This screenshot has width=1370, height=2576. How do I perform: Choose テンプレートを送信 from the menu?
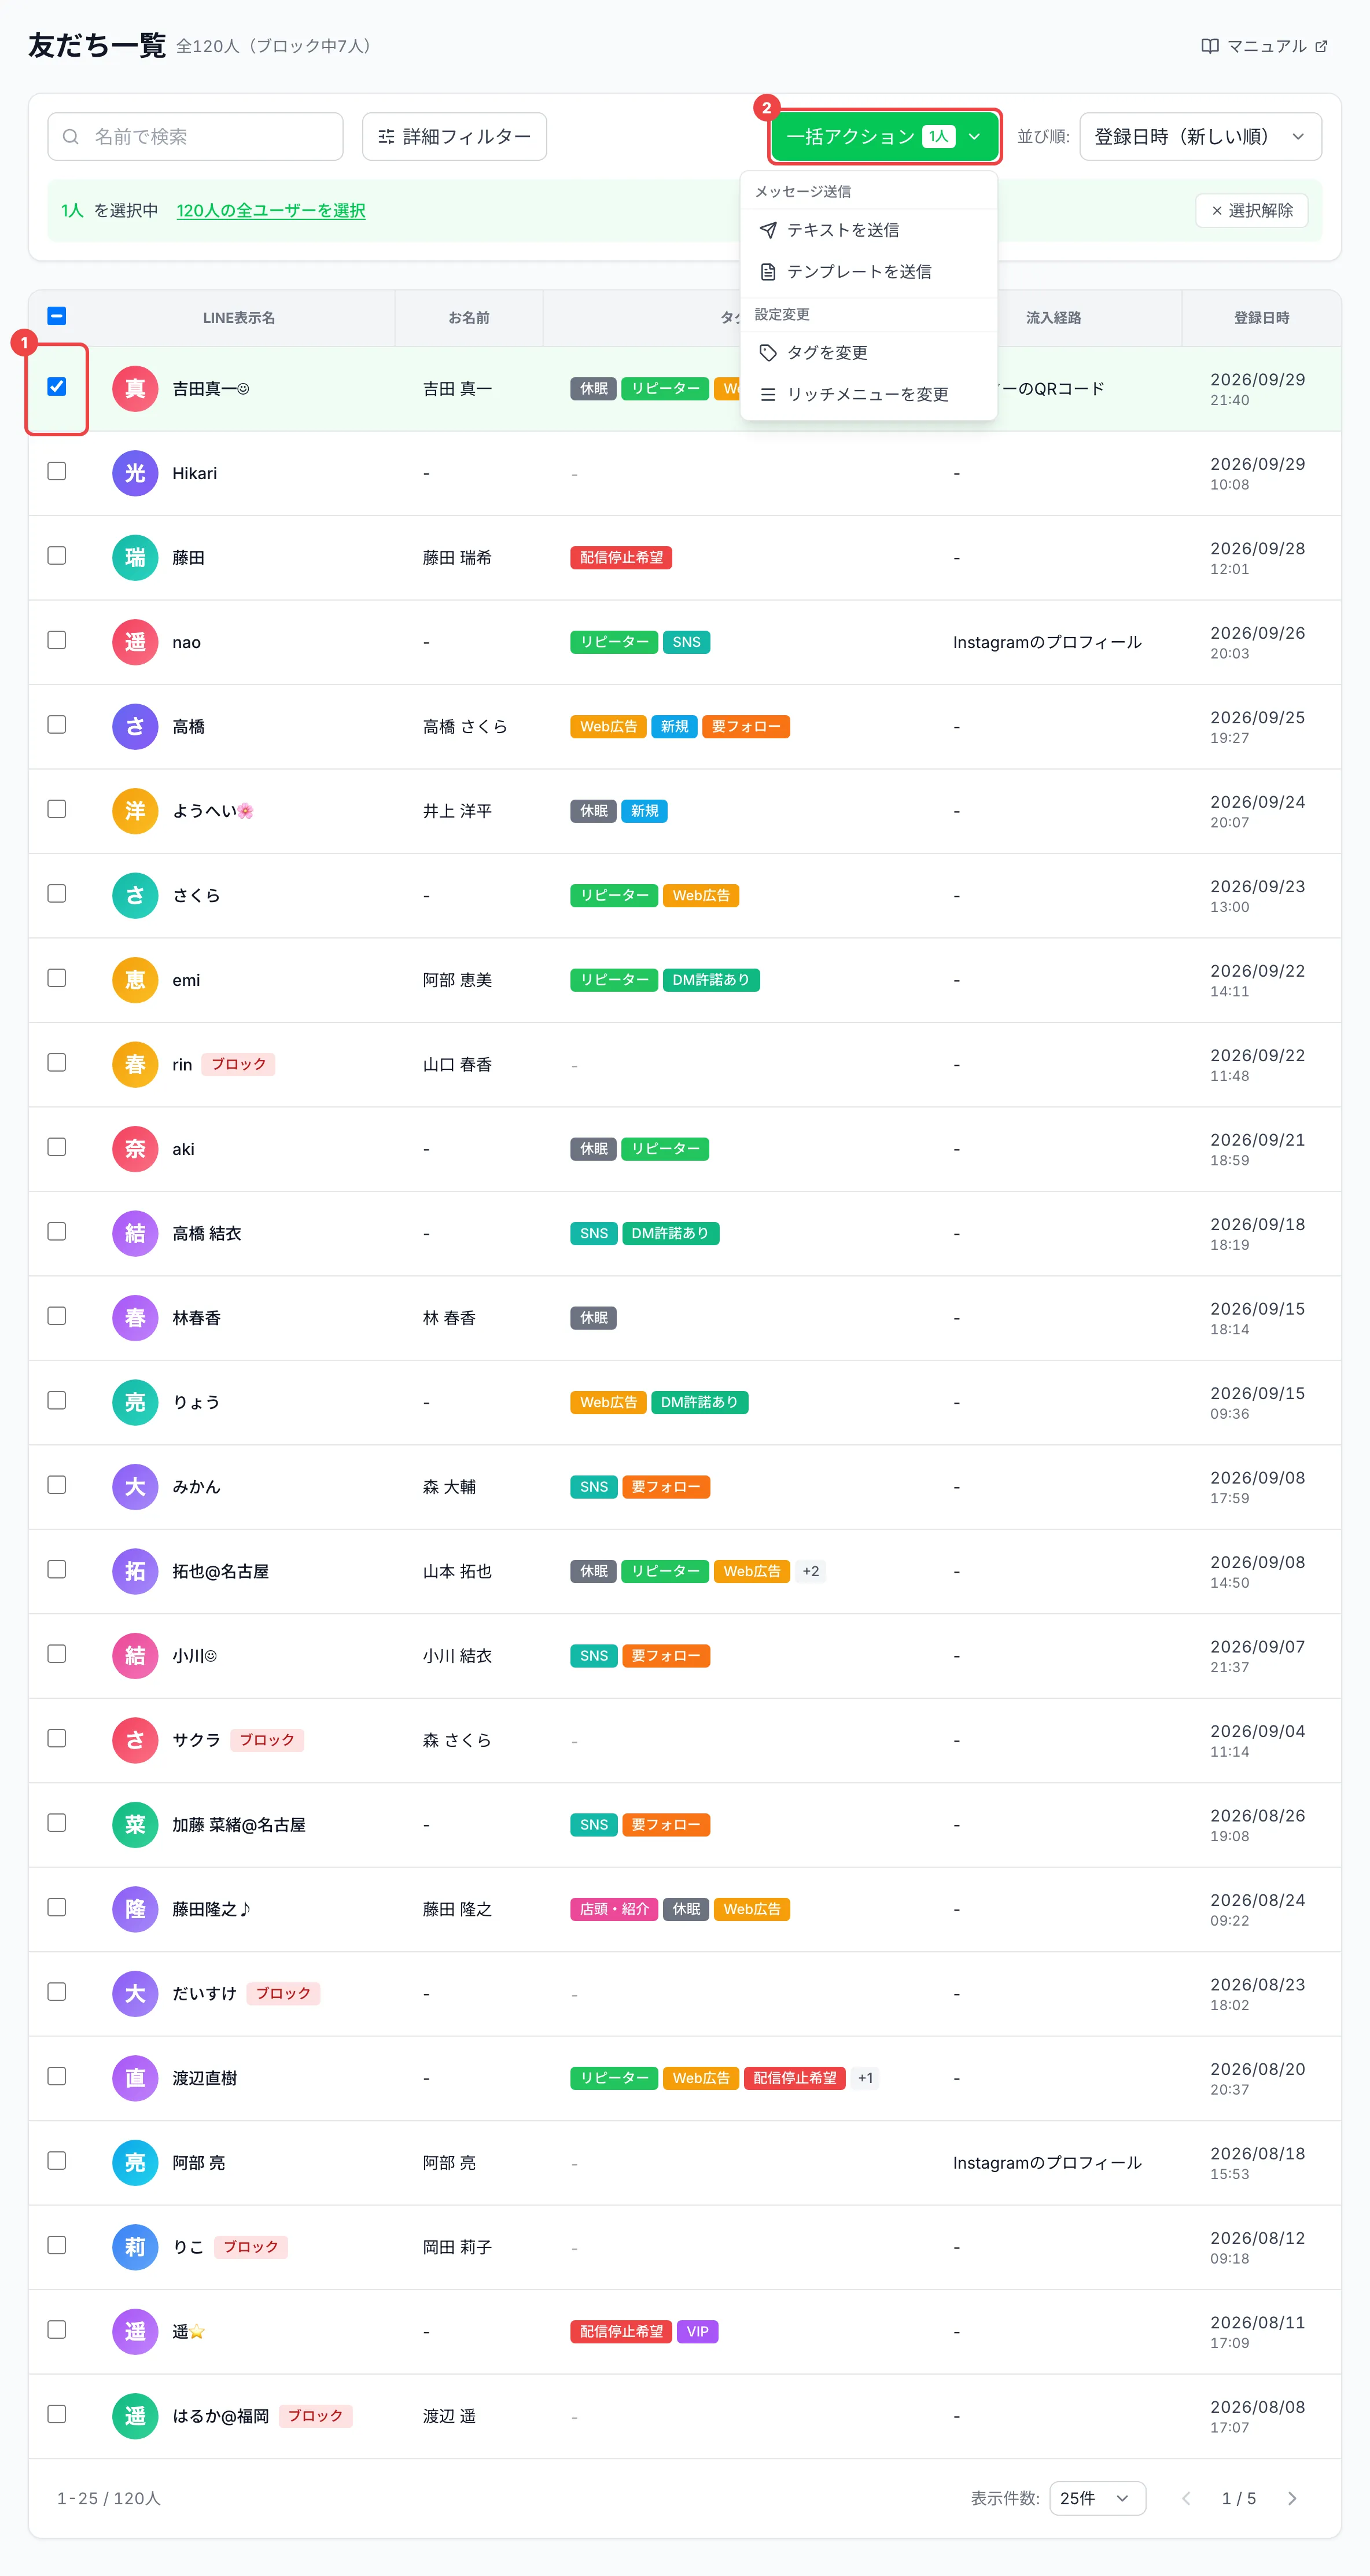click(x=869, y=272)
